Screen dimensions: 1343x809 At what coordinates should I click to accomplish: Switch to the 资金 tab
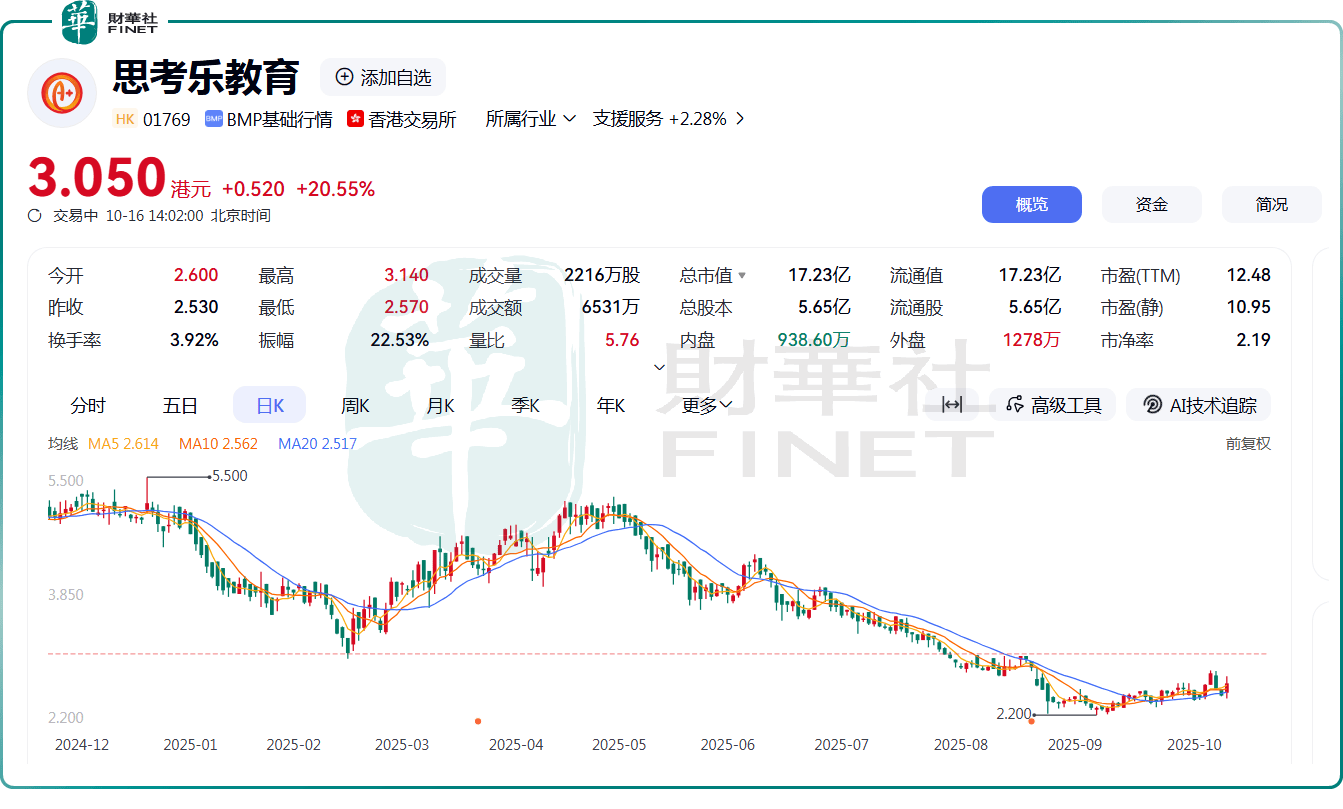click(x=1151, y=204)
